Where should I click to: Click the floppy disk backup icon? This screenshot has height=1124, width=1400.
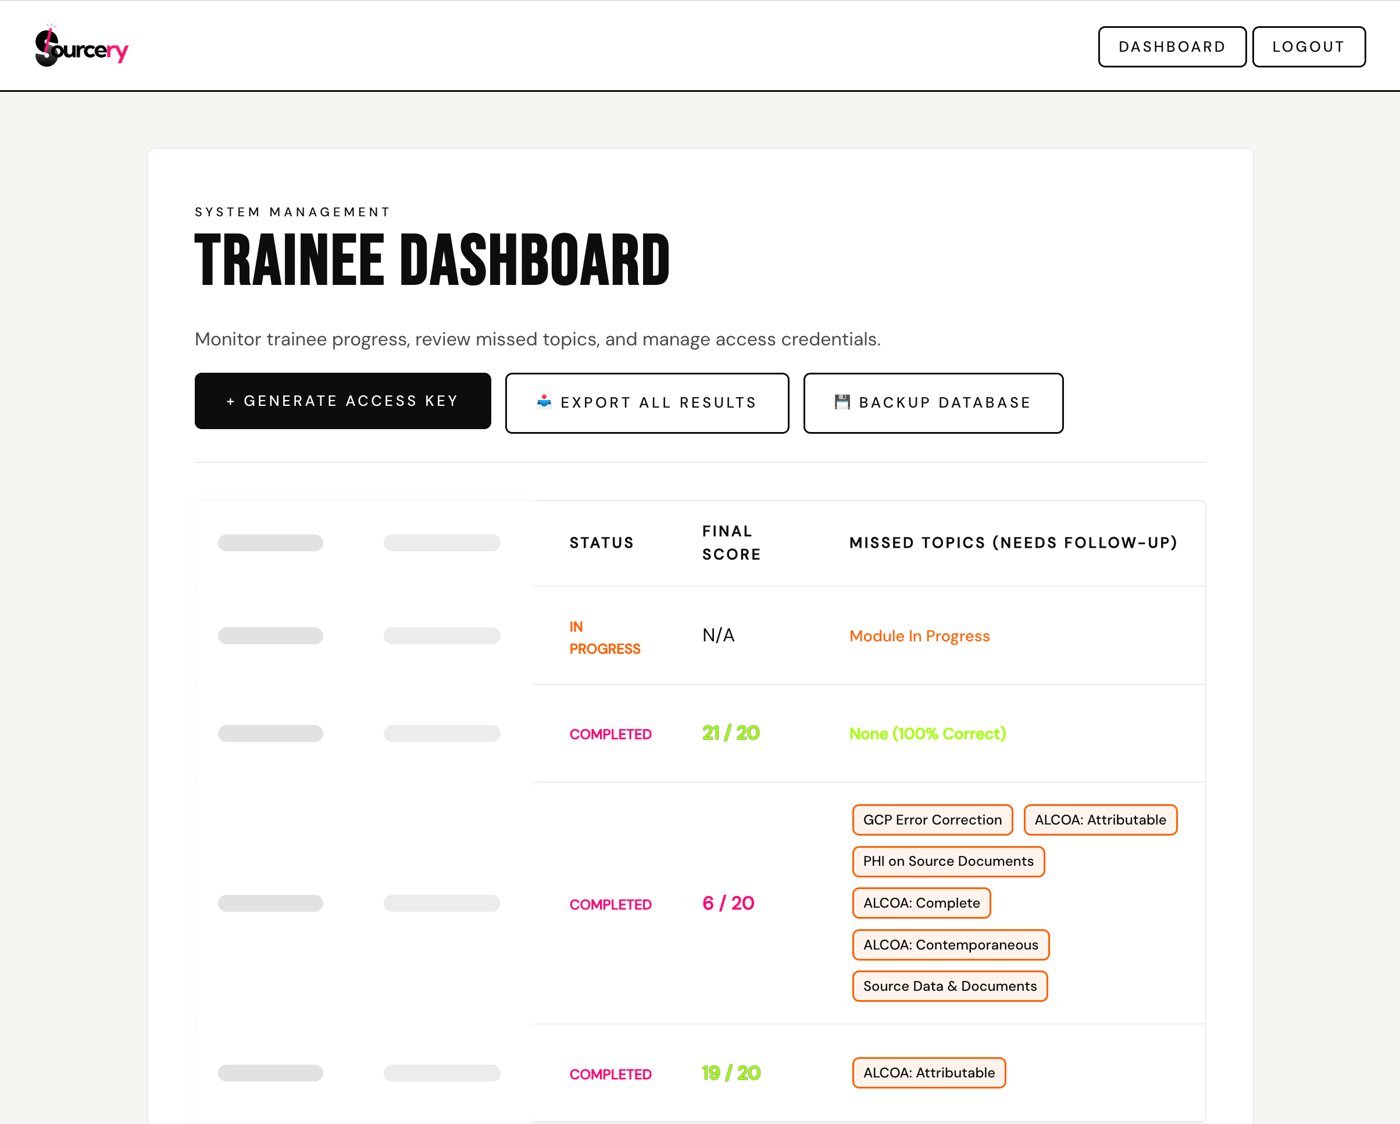click(x=842, y=402)
